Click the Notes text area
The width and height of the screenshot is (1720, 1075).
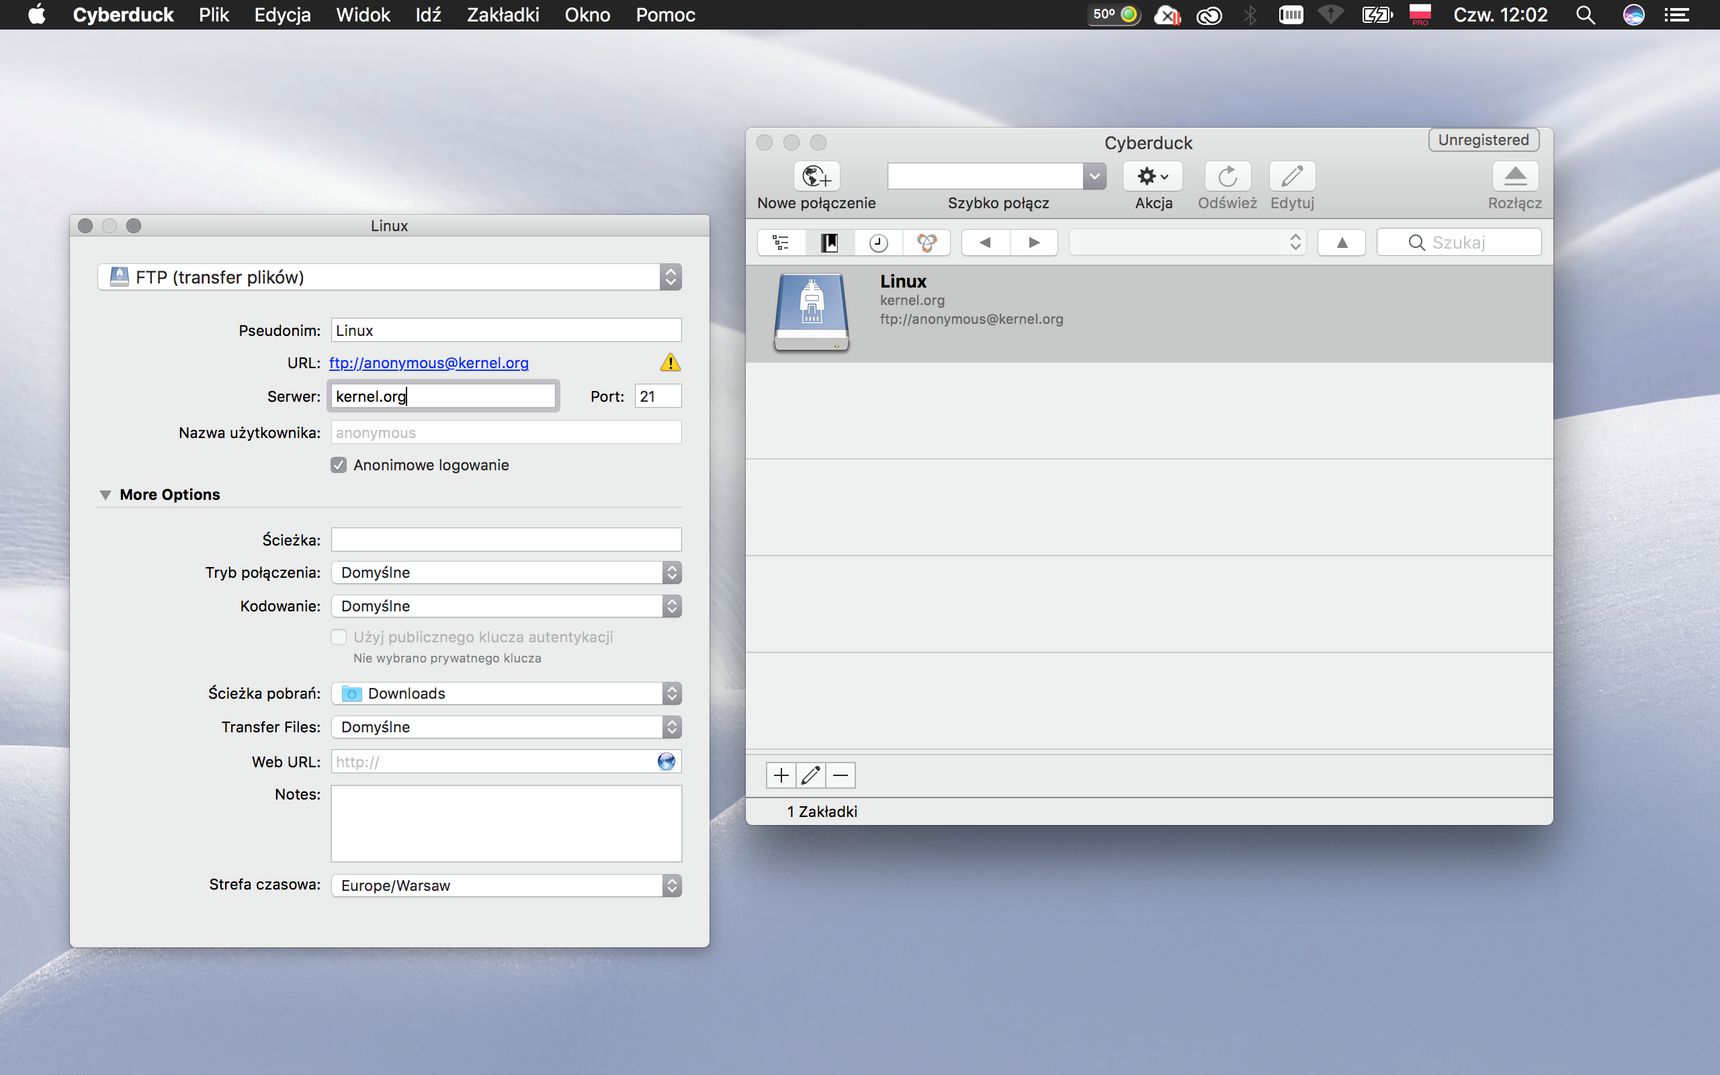pyautogui.click(x=506, y=823)
